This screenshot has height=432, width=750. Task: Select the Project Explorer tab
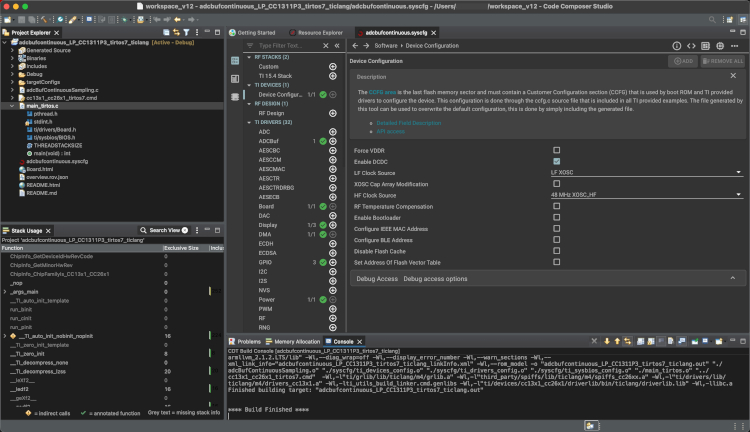pos(31,33)
